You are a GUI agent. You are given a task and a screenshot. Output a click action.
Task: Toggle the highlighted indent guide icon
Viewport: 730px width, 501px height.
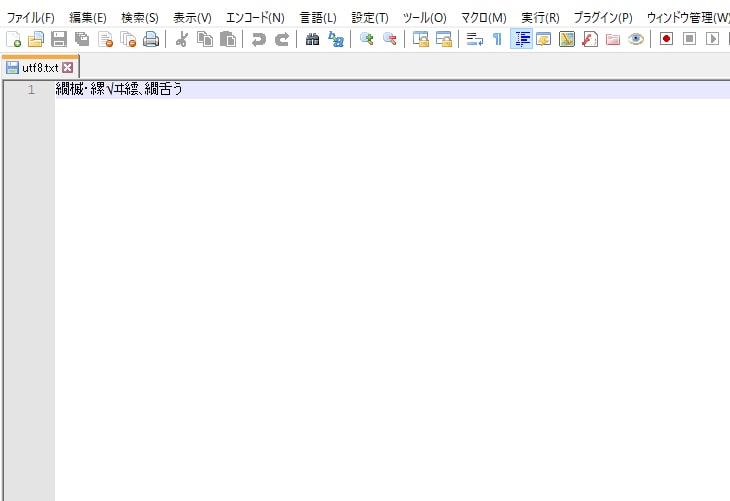521,39
